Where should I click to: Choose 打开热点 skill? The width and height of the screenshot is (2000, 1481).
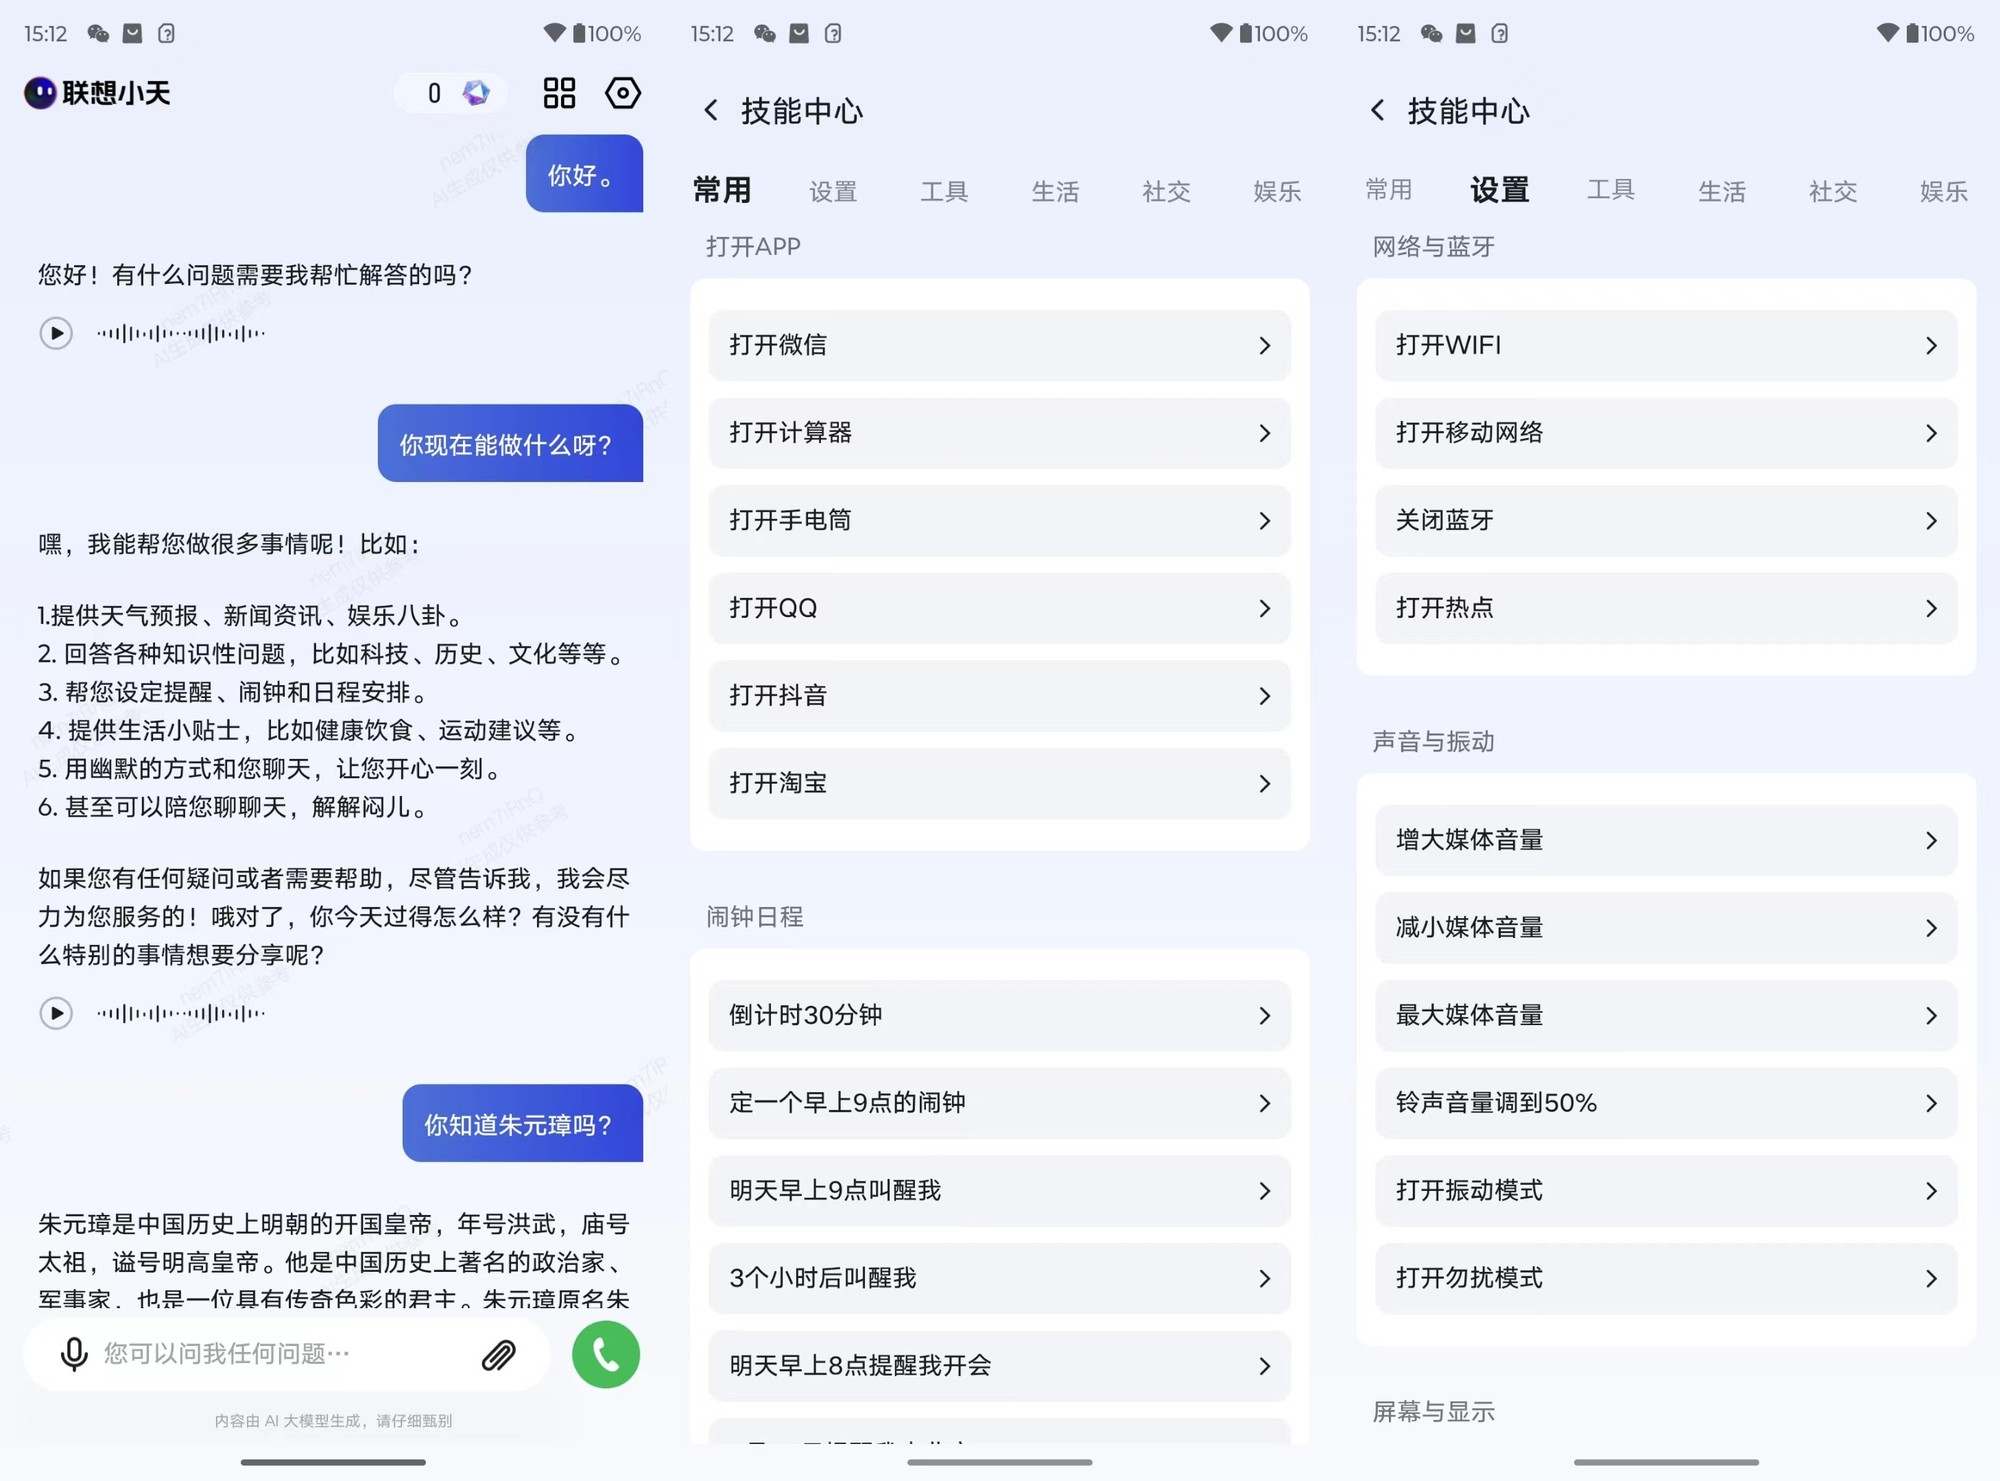[1666, 608]
